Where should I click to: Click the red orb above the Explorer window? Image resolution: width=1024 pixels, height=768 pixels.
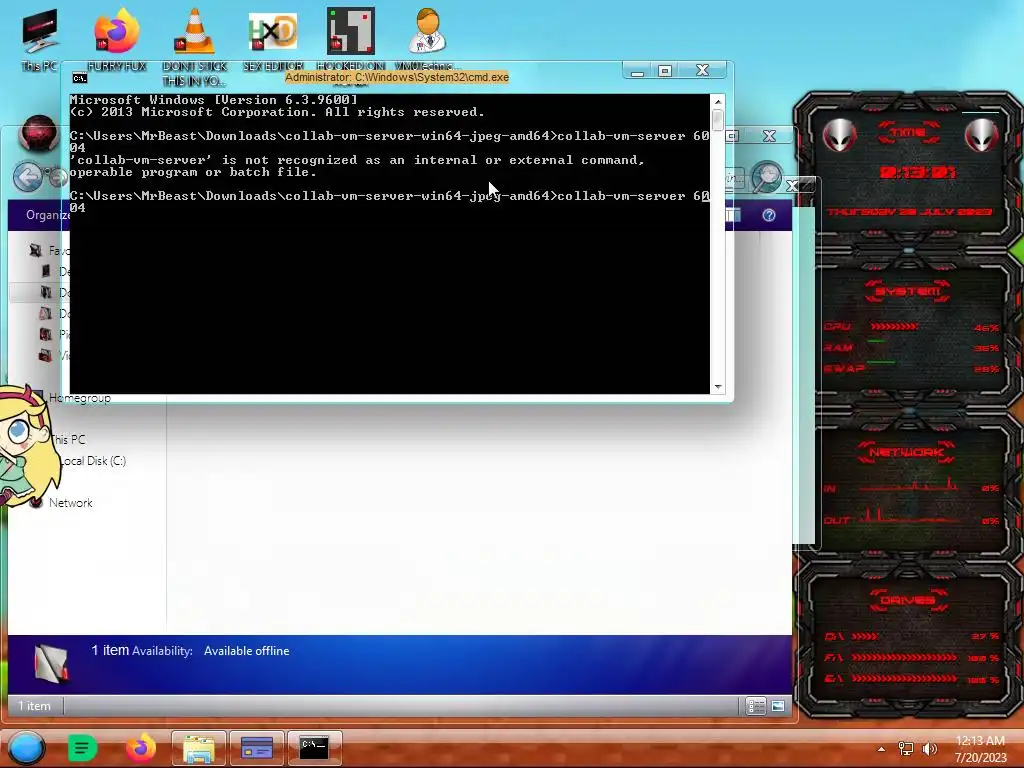(39, 133)
